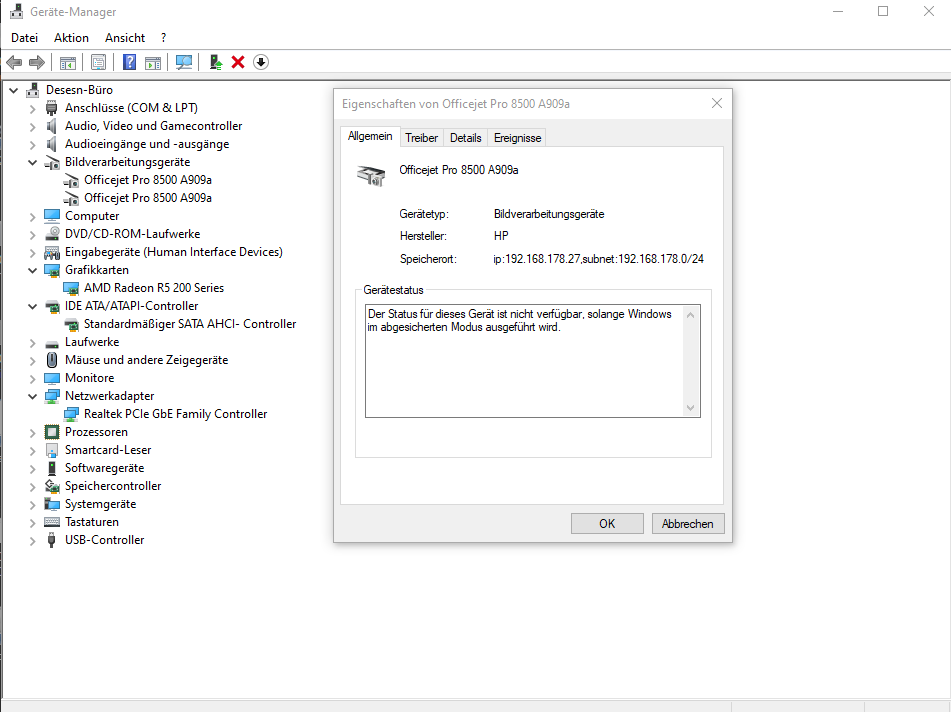Switch to the Treiber tab
This screenshot has width=951, height=712.
(422, 138)
